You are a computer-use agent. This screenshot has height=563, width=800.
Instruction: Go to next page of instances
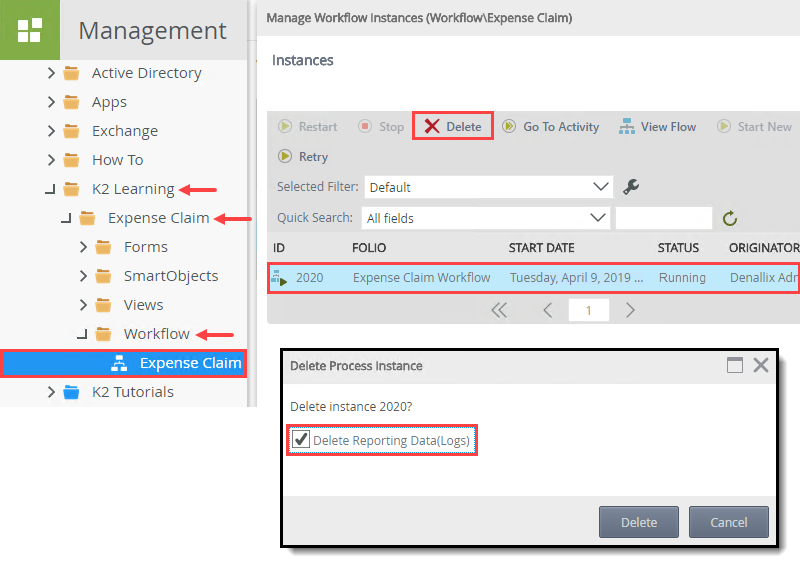click(x=630, y=310)
